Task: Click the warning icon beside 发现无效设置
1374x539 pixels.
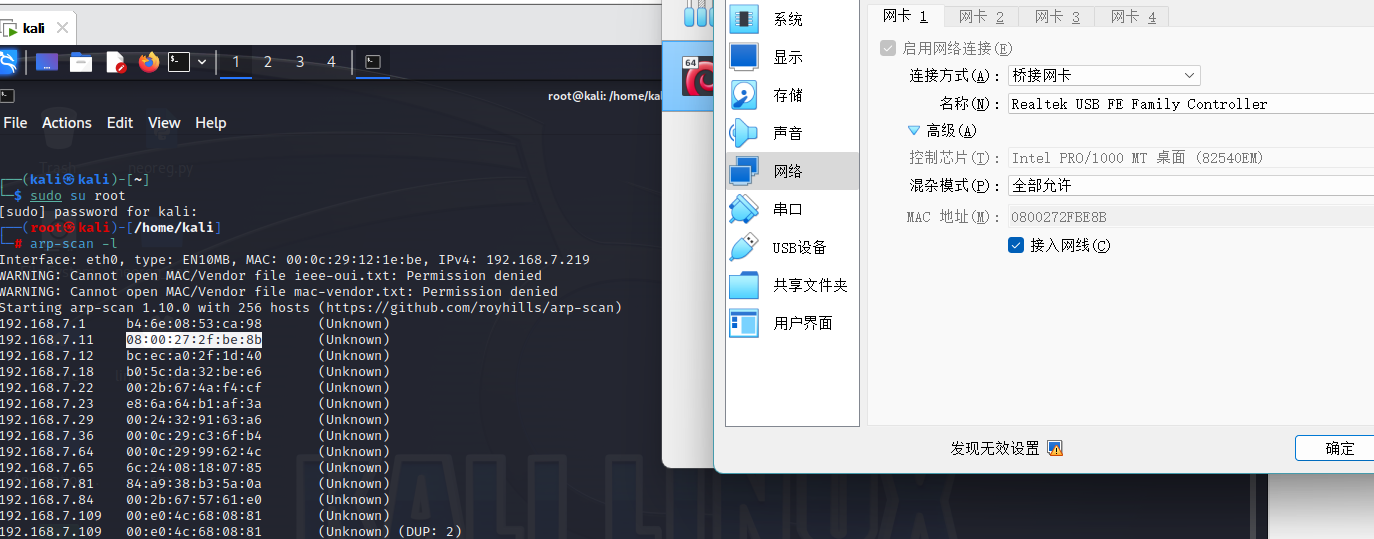Action: (x=1055, y=448)
